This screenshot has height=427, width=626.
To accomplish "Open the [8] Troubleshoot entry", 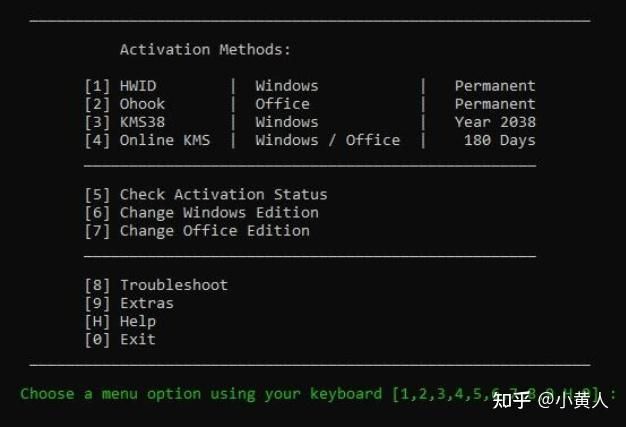I will pos(156,285).
